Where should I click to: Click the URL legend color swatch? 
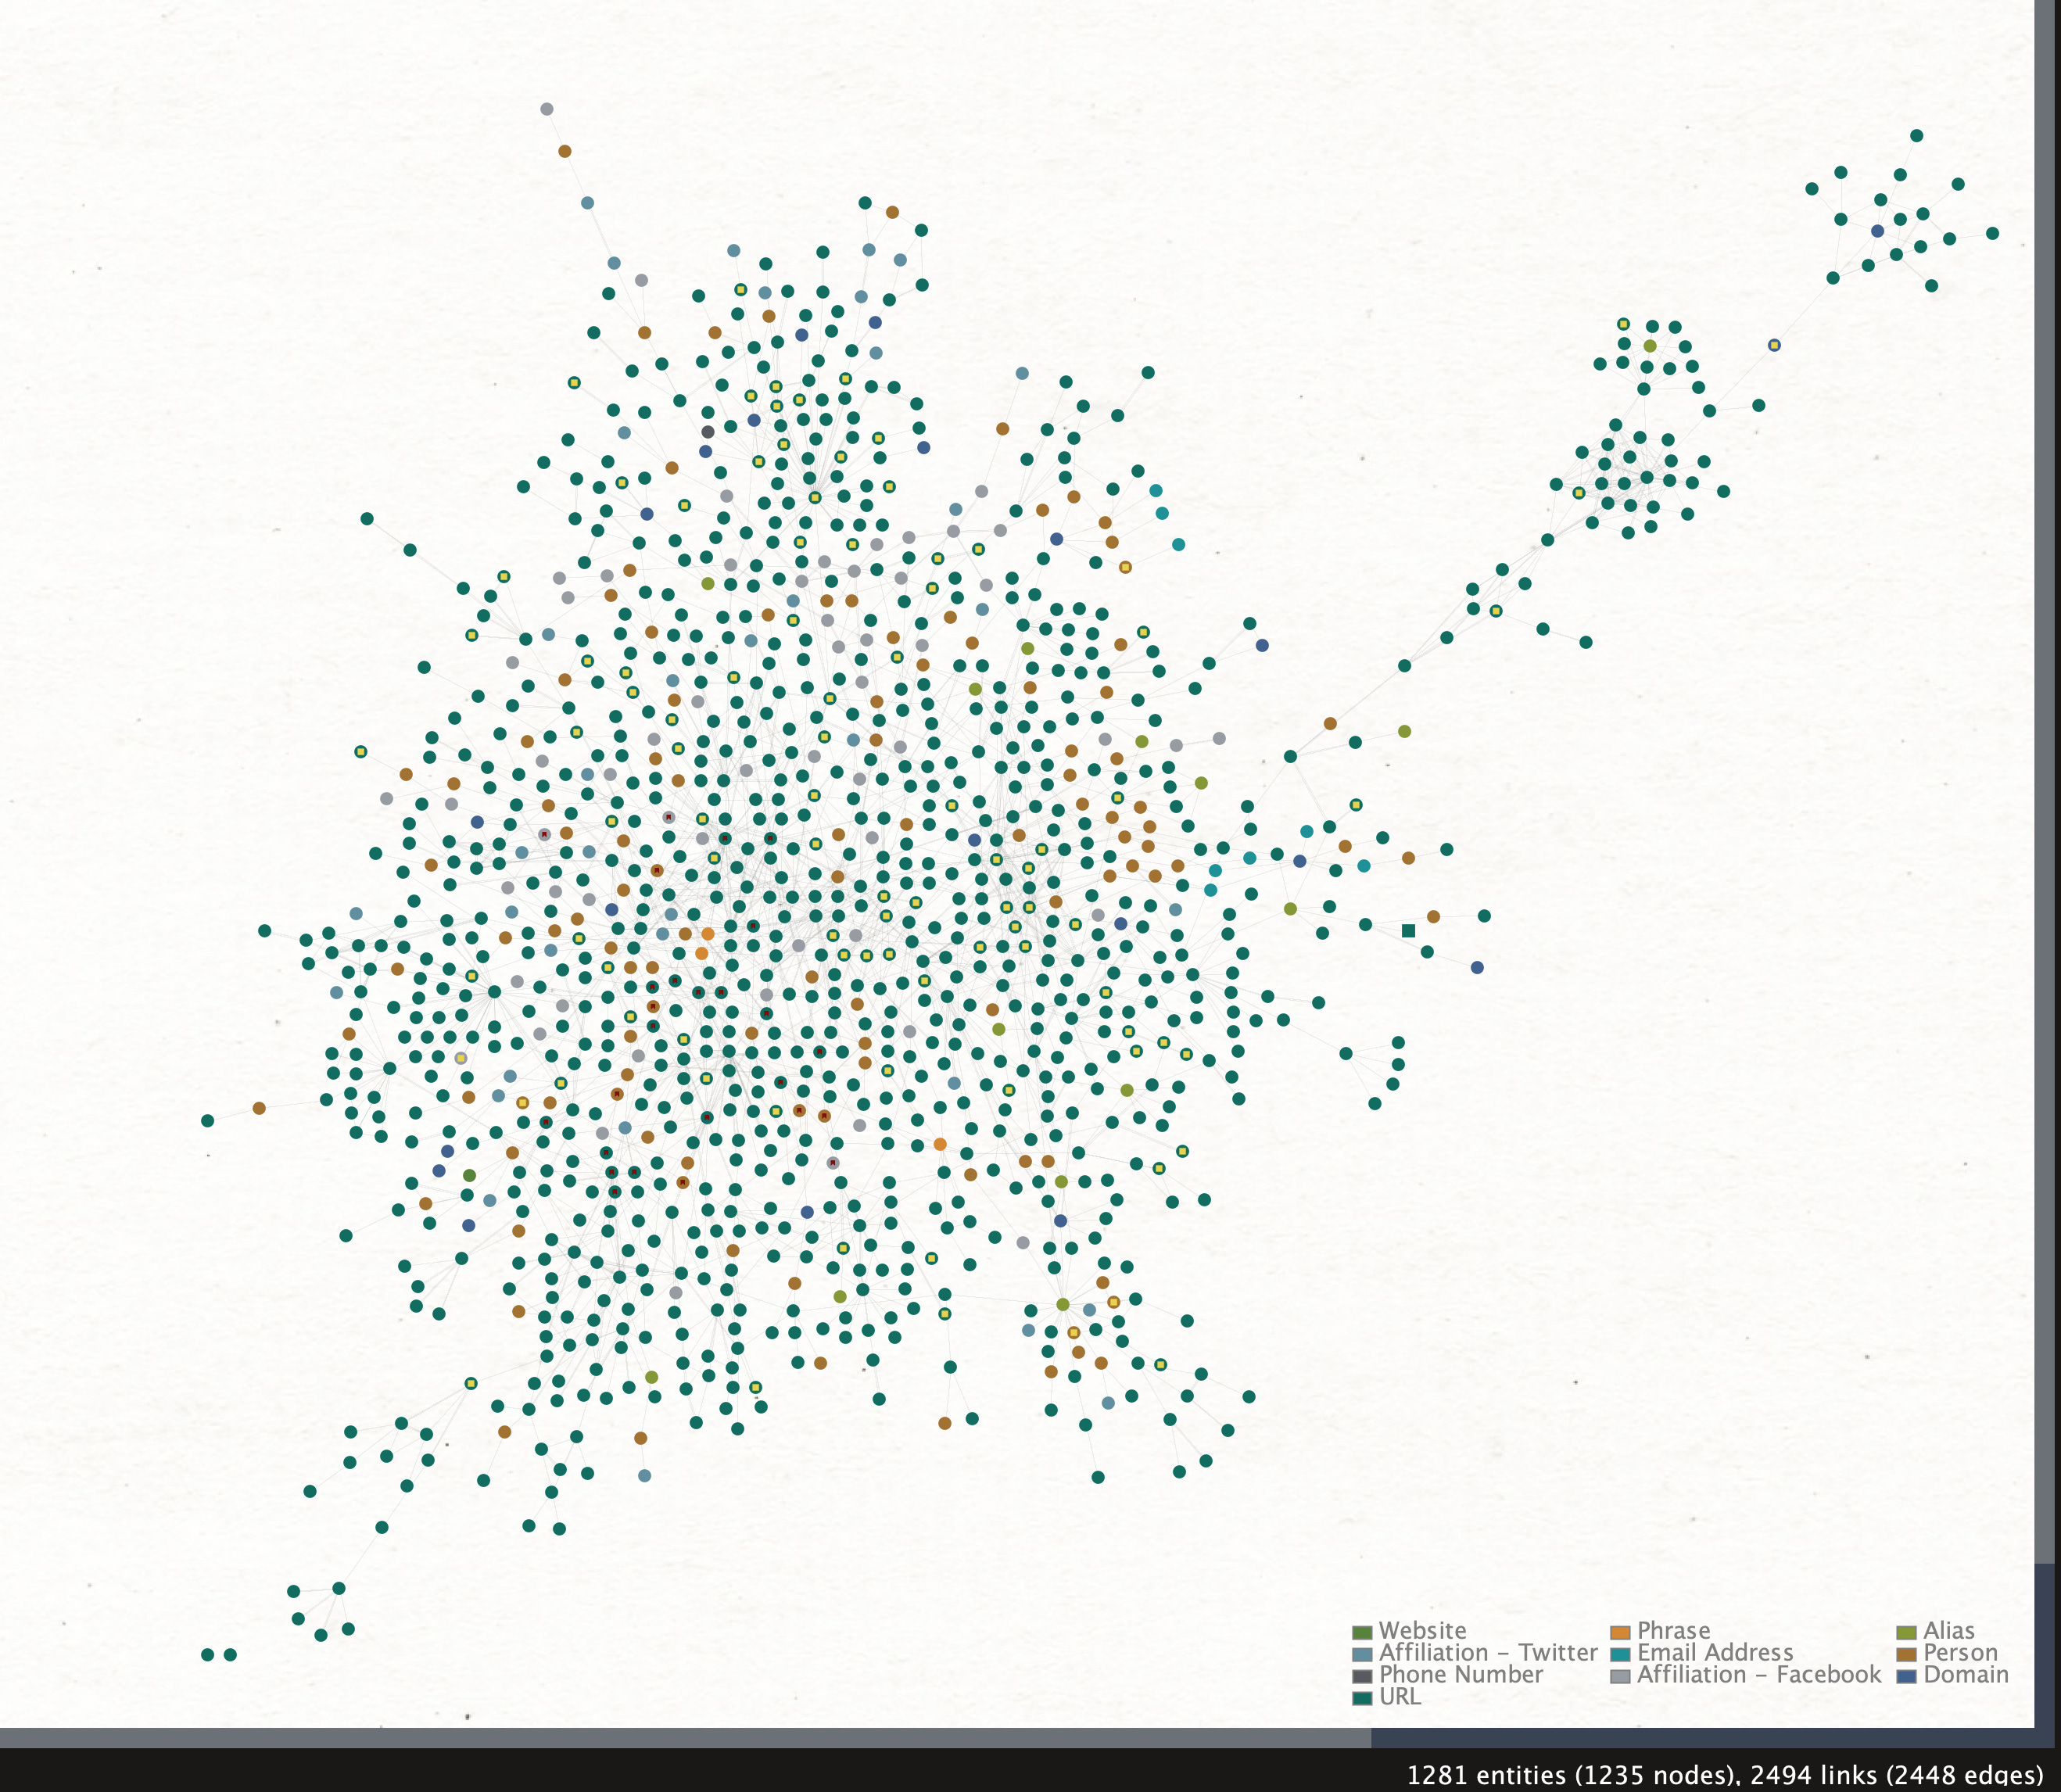pyautogui.click(x=1361, y=1698)
